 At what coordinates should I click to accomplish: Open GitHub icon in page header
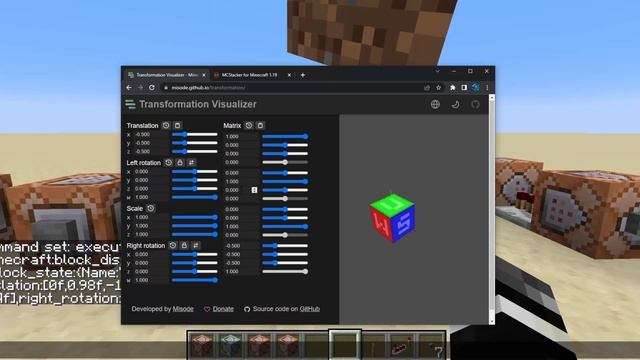(x=475, y=104)
